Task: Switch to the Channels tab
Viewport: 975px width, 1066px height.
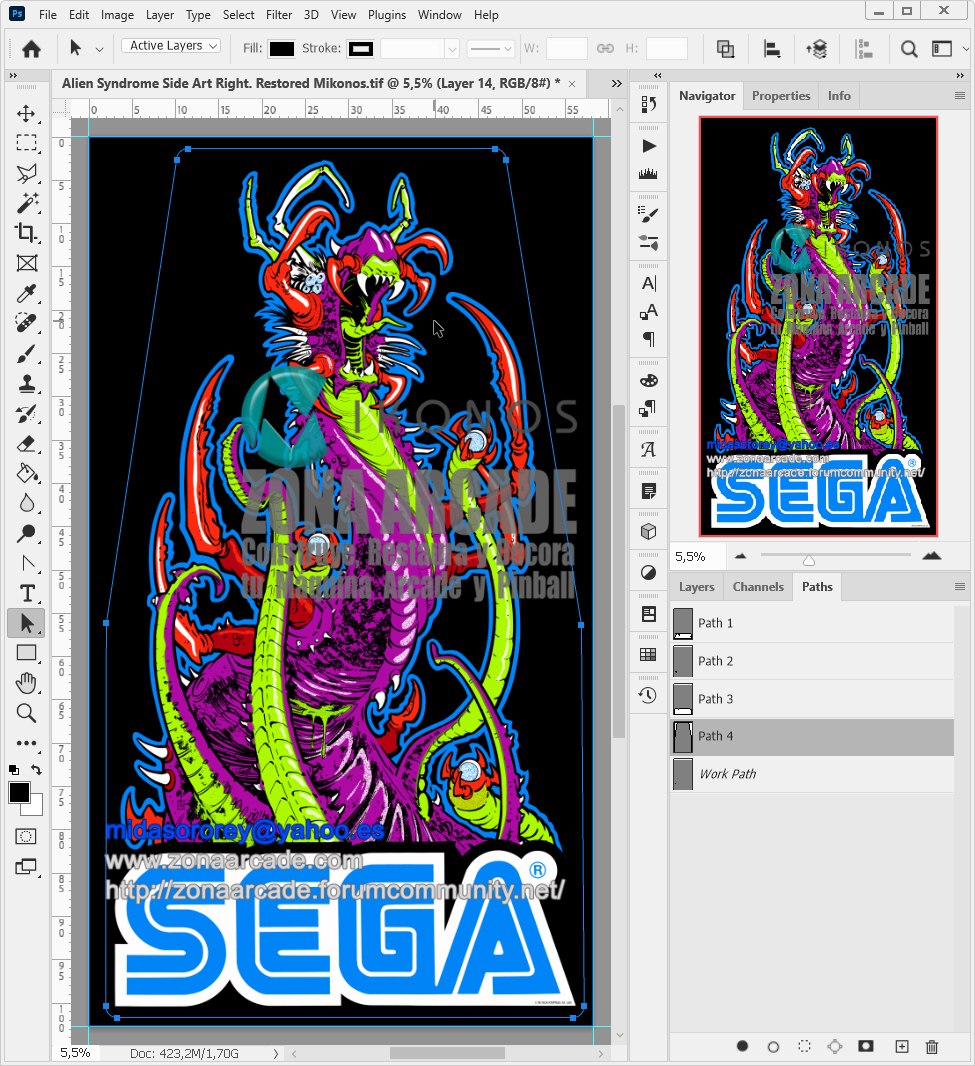Action: point(757,587)
